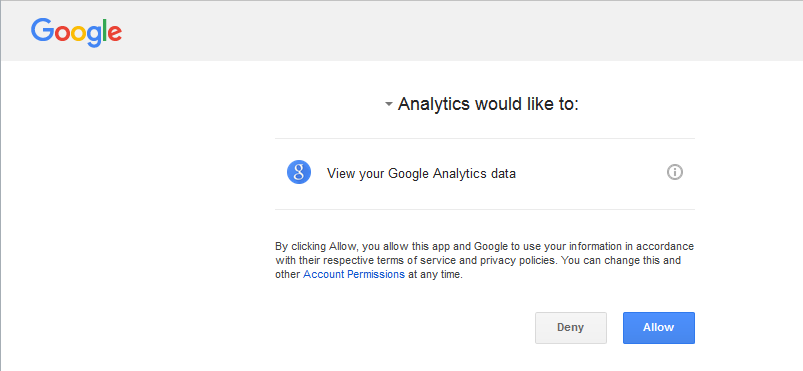Click the yellow letter o in Google logo
The image size is (803, 371).
coord(79,33)
